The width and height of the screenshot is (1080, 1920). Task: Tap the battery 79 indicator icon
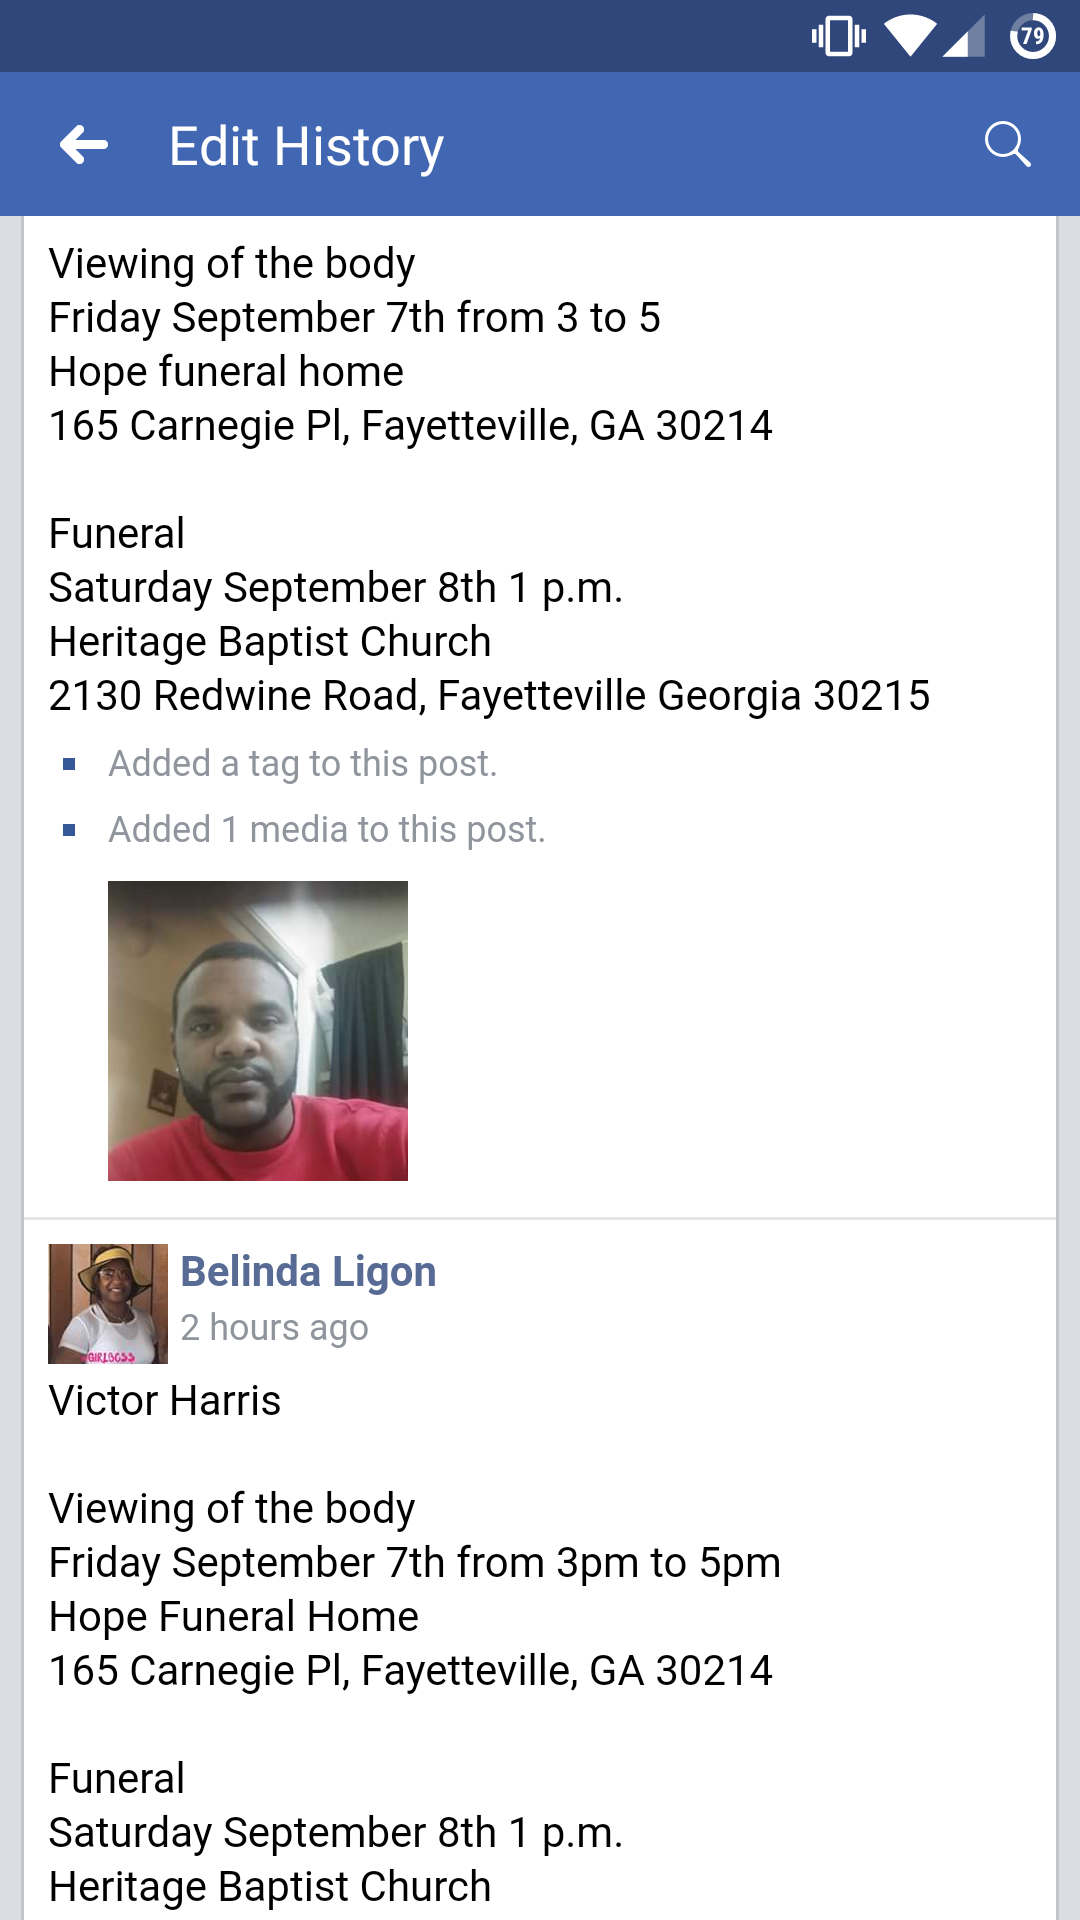click(x=1032, y=37)
